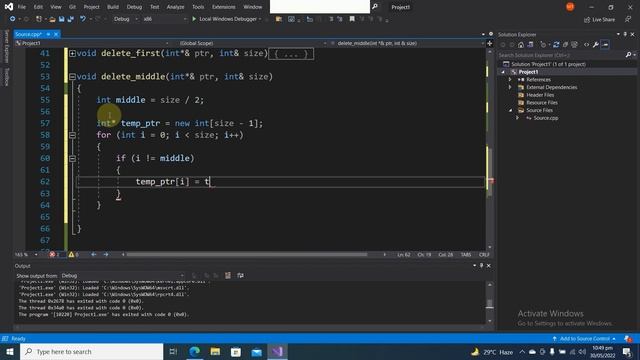Click the Save file icon in toolbar

coord(61,19)
